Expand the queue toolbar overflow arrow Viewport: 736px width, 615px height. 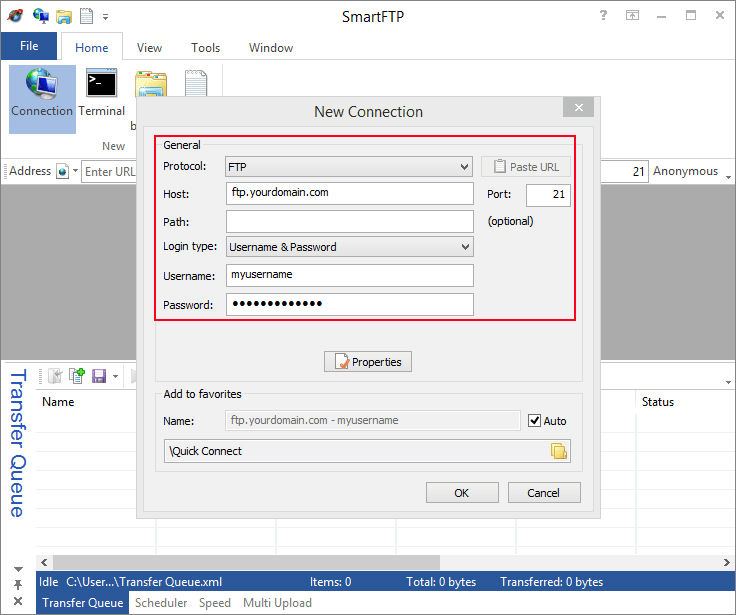tap(728, 382)
